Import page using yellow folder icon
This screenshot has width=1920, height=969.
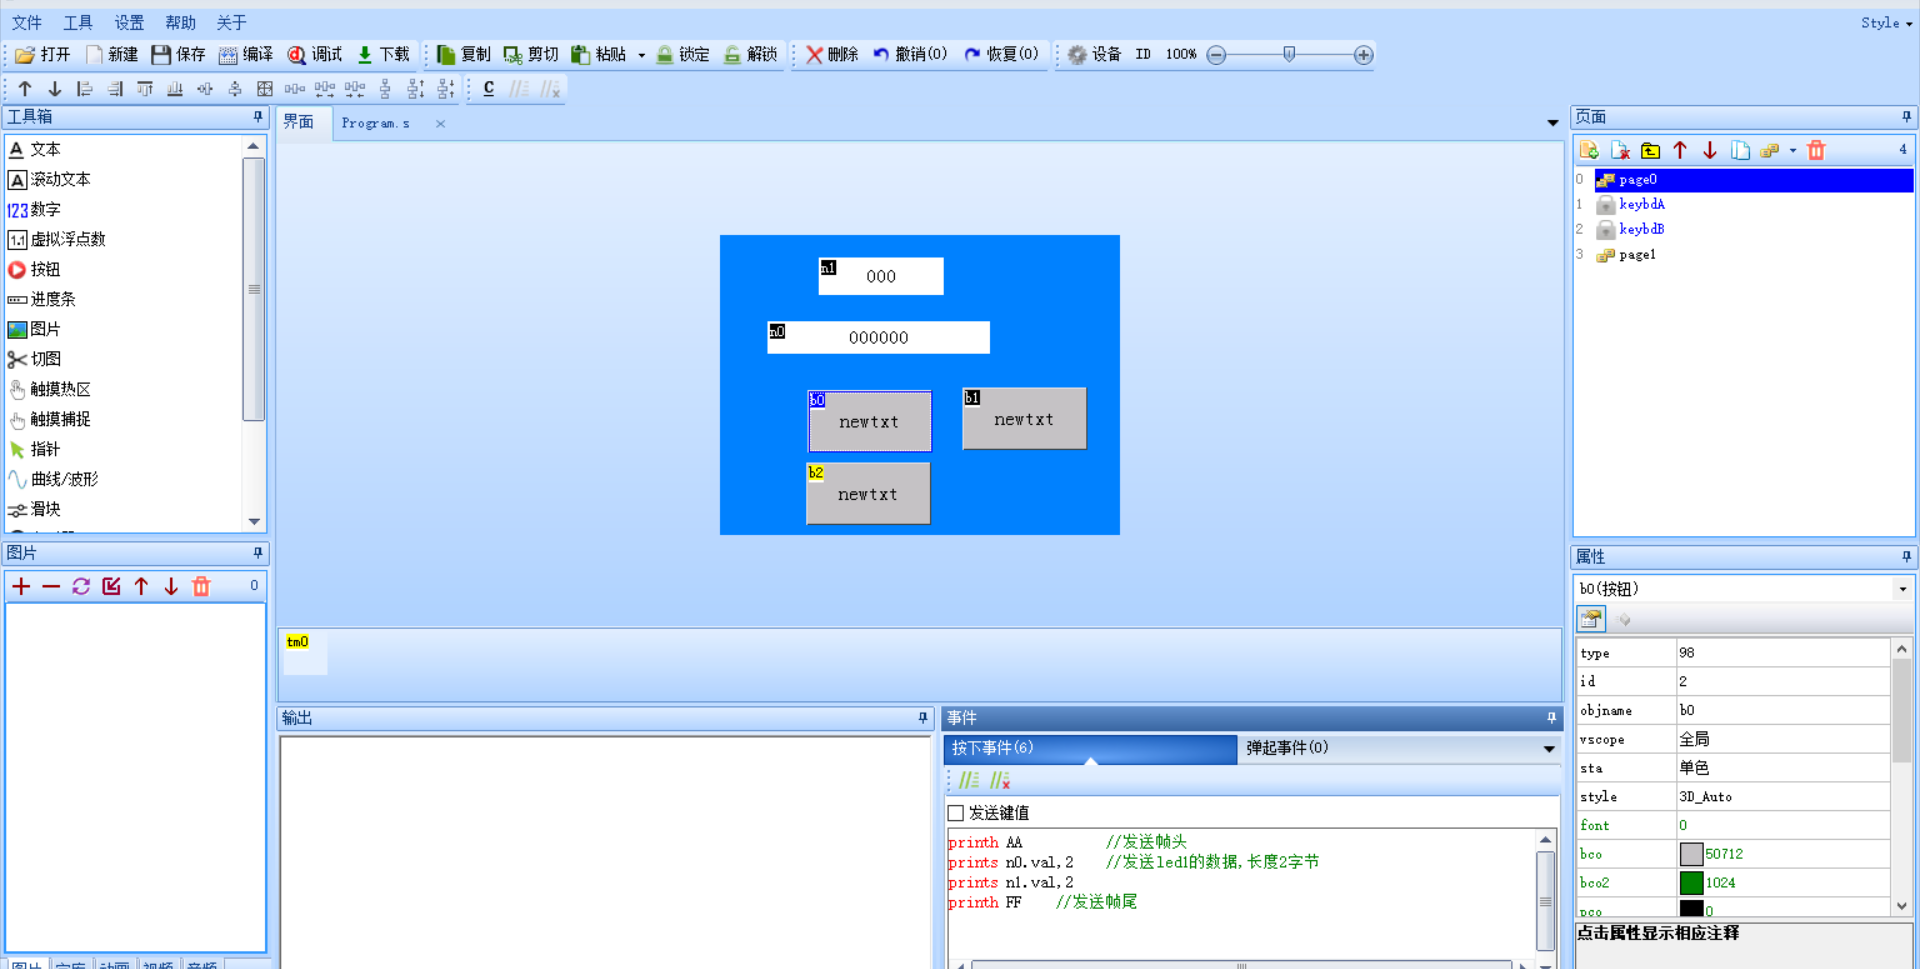click(x=1650, y=150)
